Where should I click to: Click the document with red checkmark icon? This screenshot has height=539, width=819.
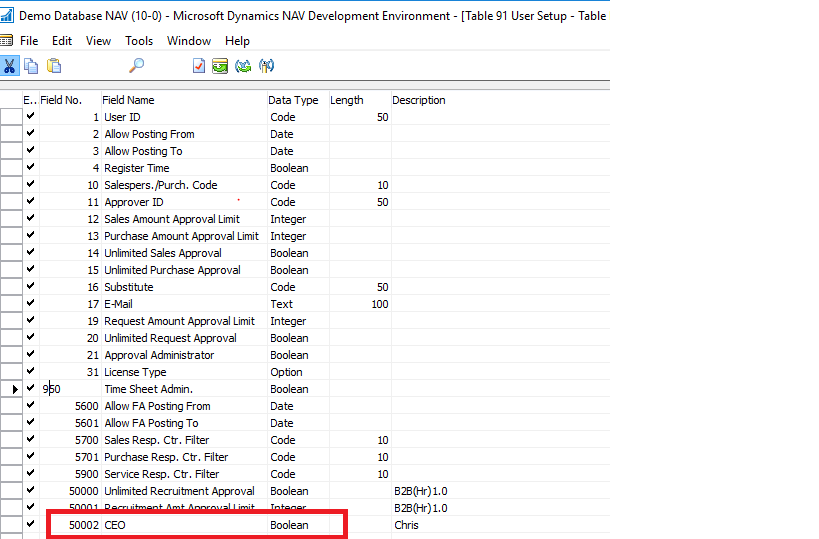click(198, 66)
